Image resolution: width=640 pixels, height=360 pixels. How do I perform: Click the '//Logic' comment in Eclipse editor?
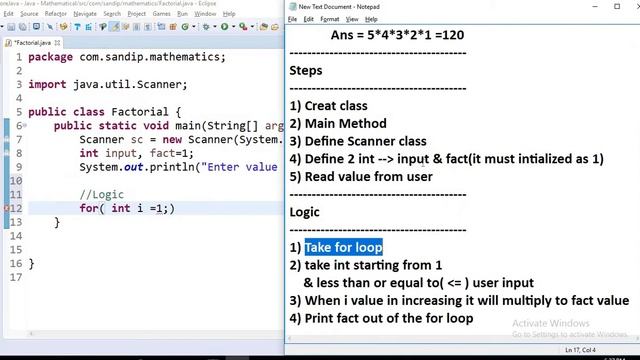tap(102, 195)
